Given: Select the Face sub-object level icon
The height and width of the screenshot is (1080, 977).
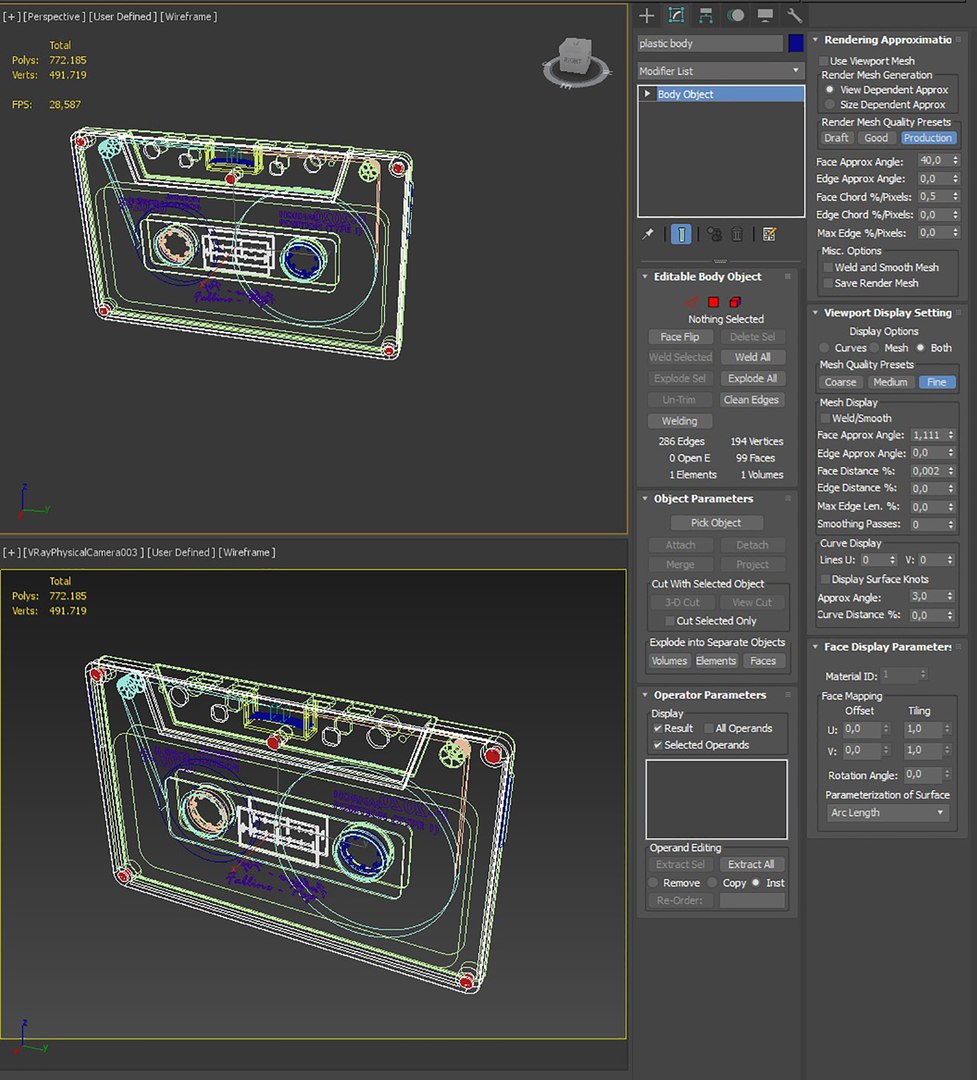Looking at the screenshot, I should pyautogui.click(x=713, y=302).
